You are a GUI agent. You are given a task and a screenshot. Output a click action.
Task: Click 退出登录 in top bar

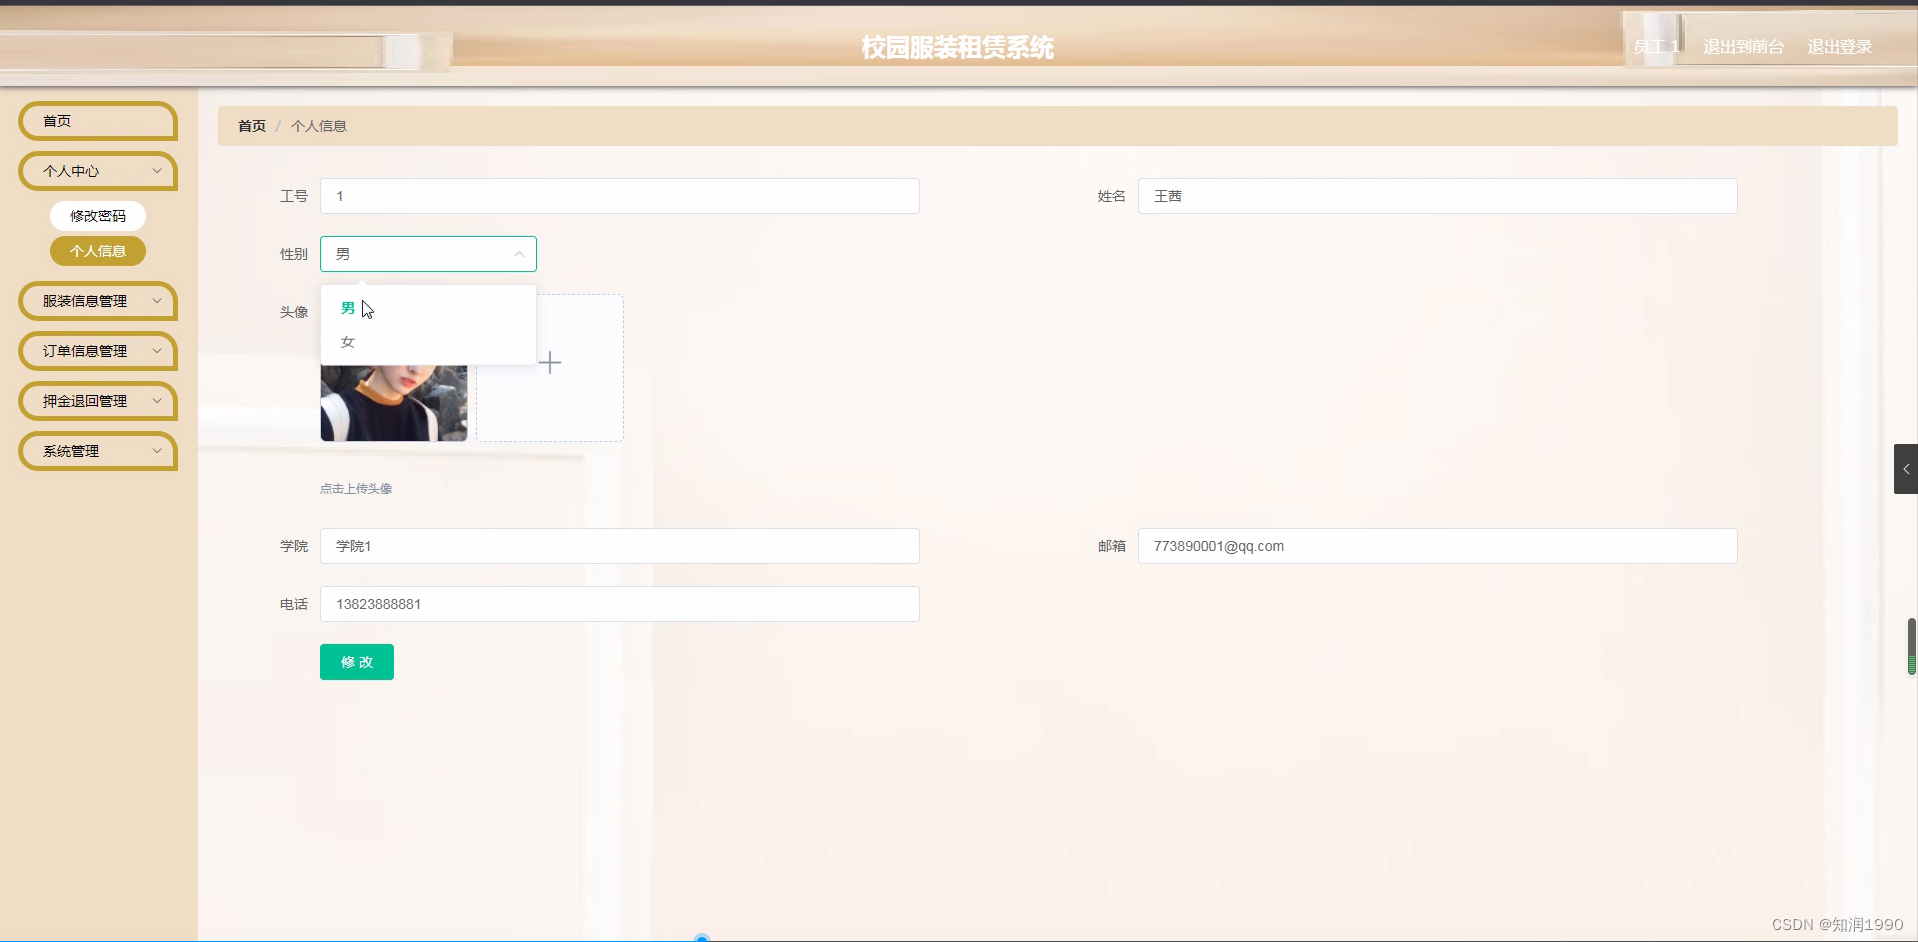click(1839, 46)
